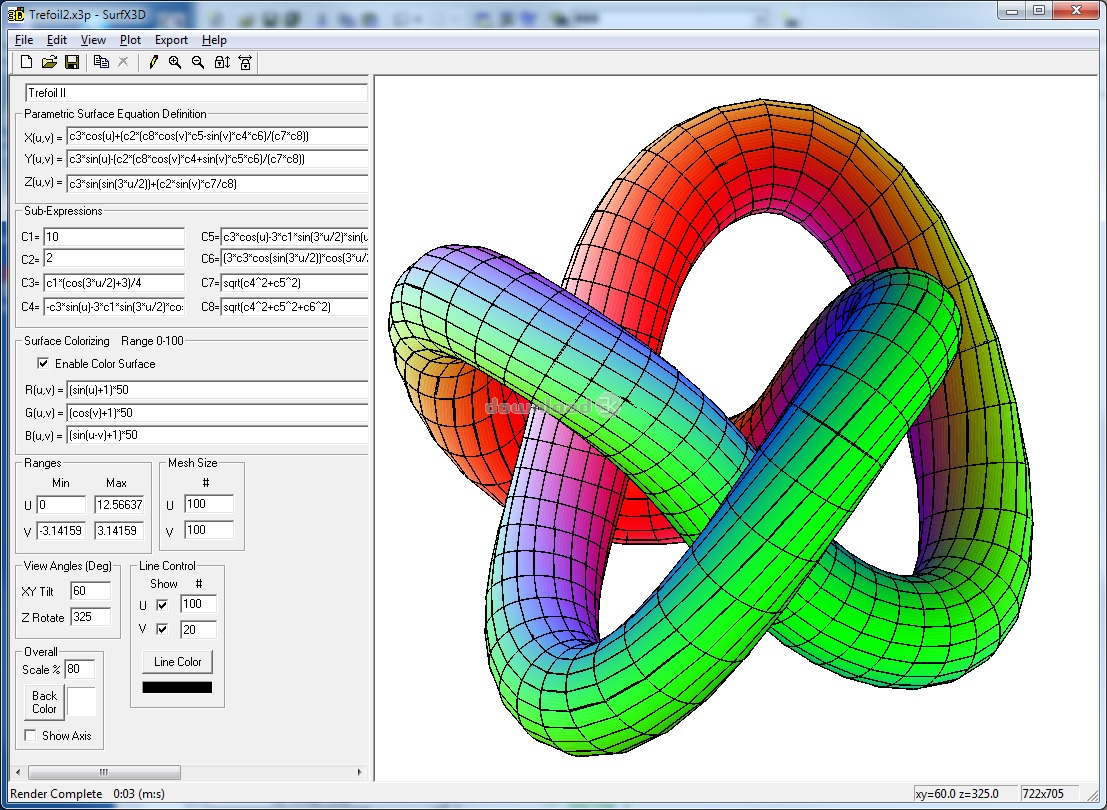Click the 'Render Complete' status text
The width and height of the screenshot is (1107, 810).
click(x=56, y=794)
